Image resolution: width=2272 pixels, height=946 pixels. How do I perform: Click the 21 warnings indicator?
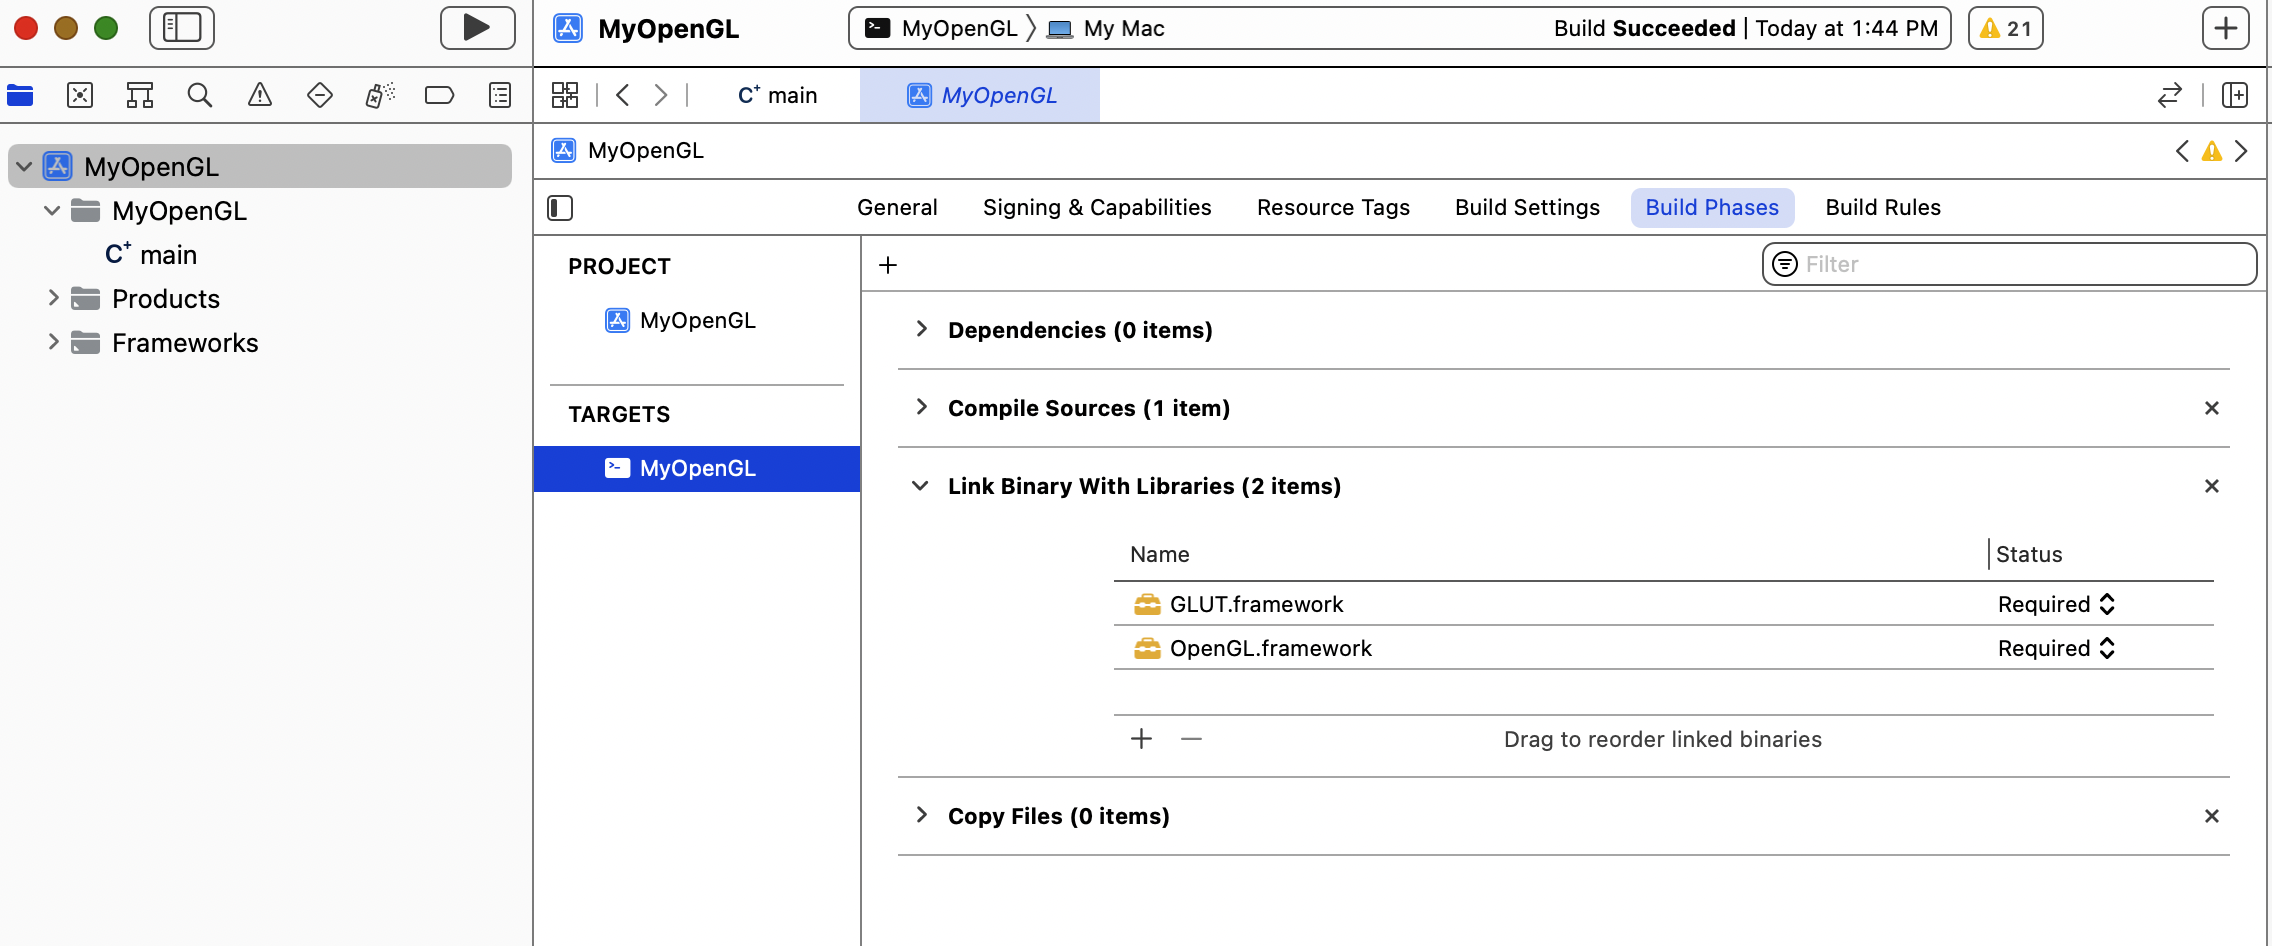2006,28
